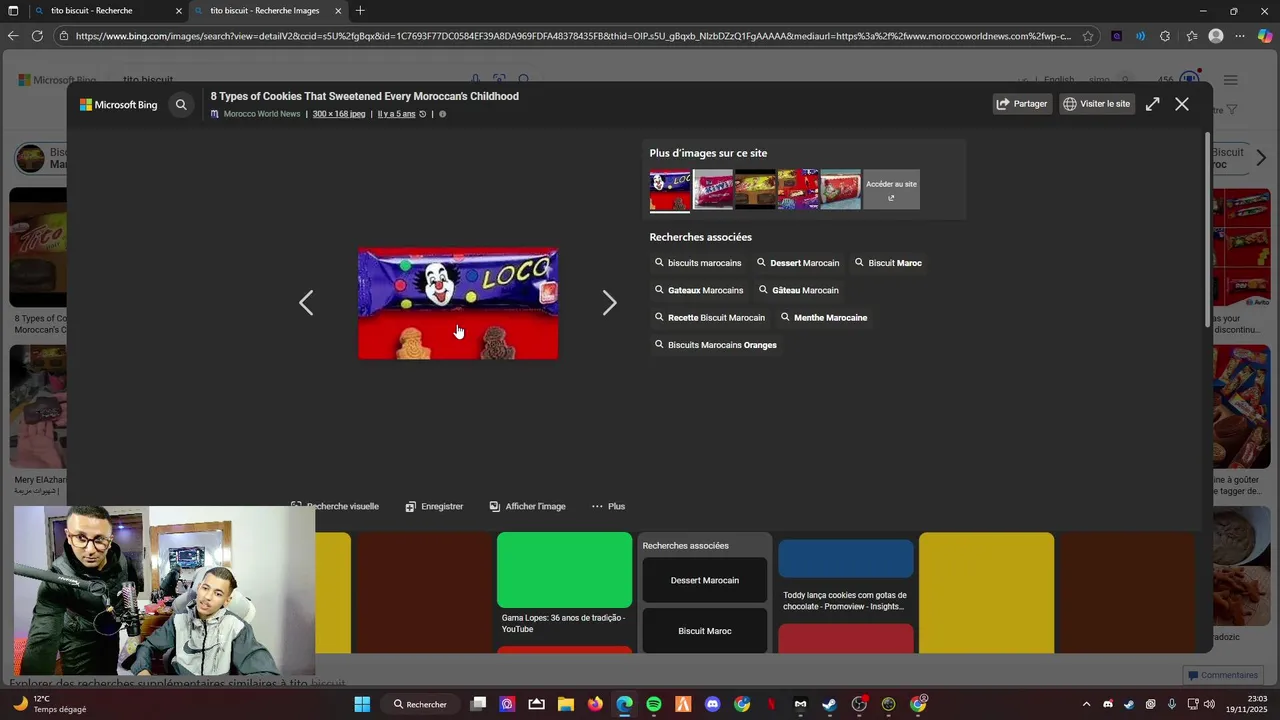Search related term Recette Biscuit Marocain
This screenshot has width=1280, height=720.
click(x=709, y=317)
